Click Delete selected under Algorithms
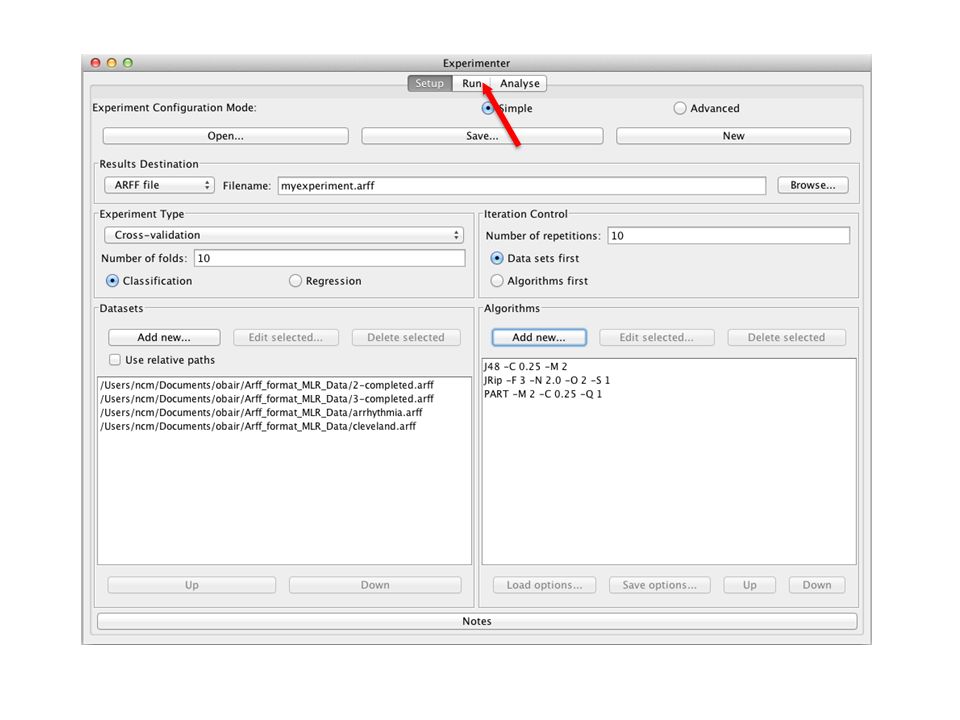The image size is (960, 720). [786, 337]
